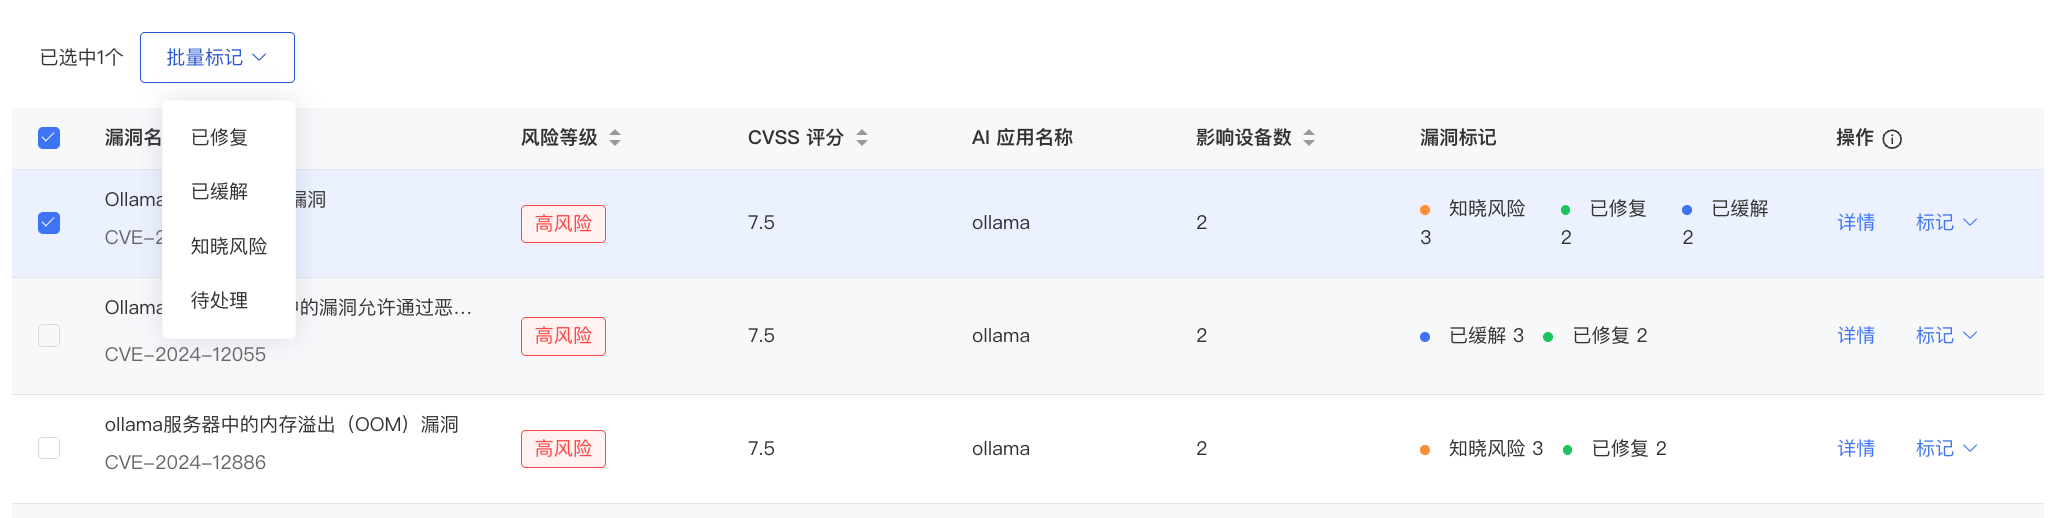Click blue 已缓解 dot in second row
Viewport: 2060px width, 518px height.
coord(1425,337)
